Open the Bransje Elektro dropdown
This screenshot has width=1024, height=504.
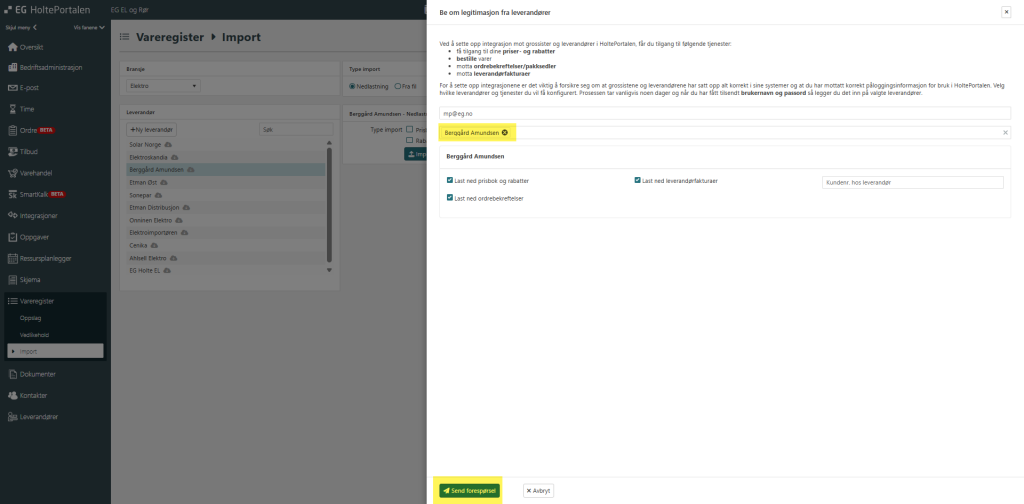pos(164,86)
